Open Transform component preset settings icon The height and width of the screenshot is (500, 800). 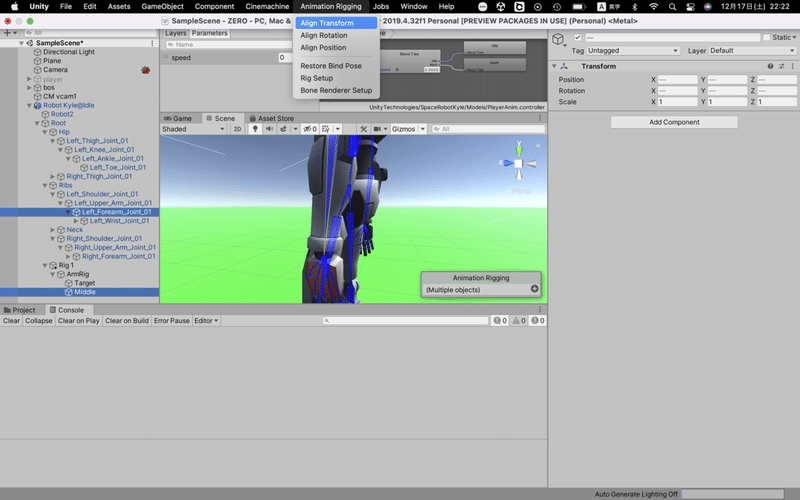click(782, 66)
